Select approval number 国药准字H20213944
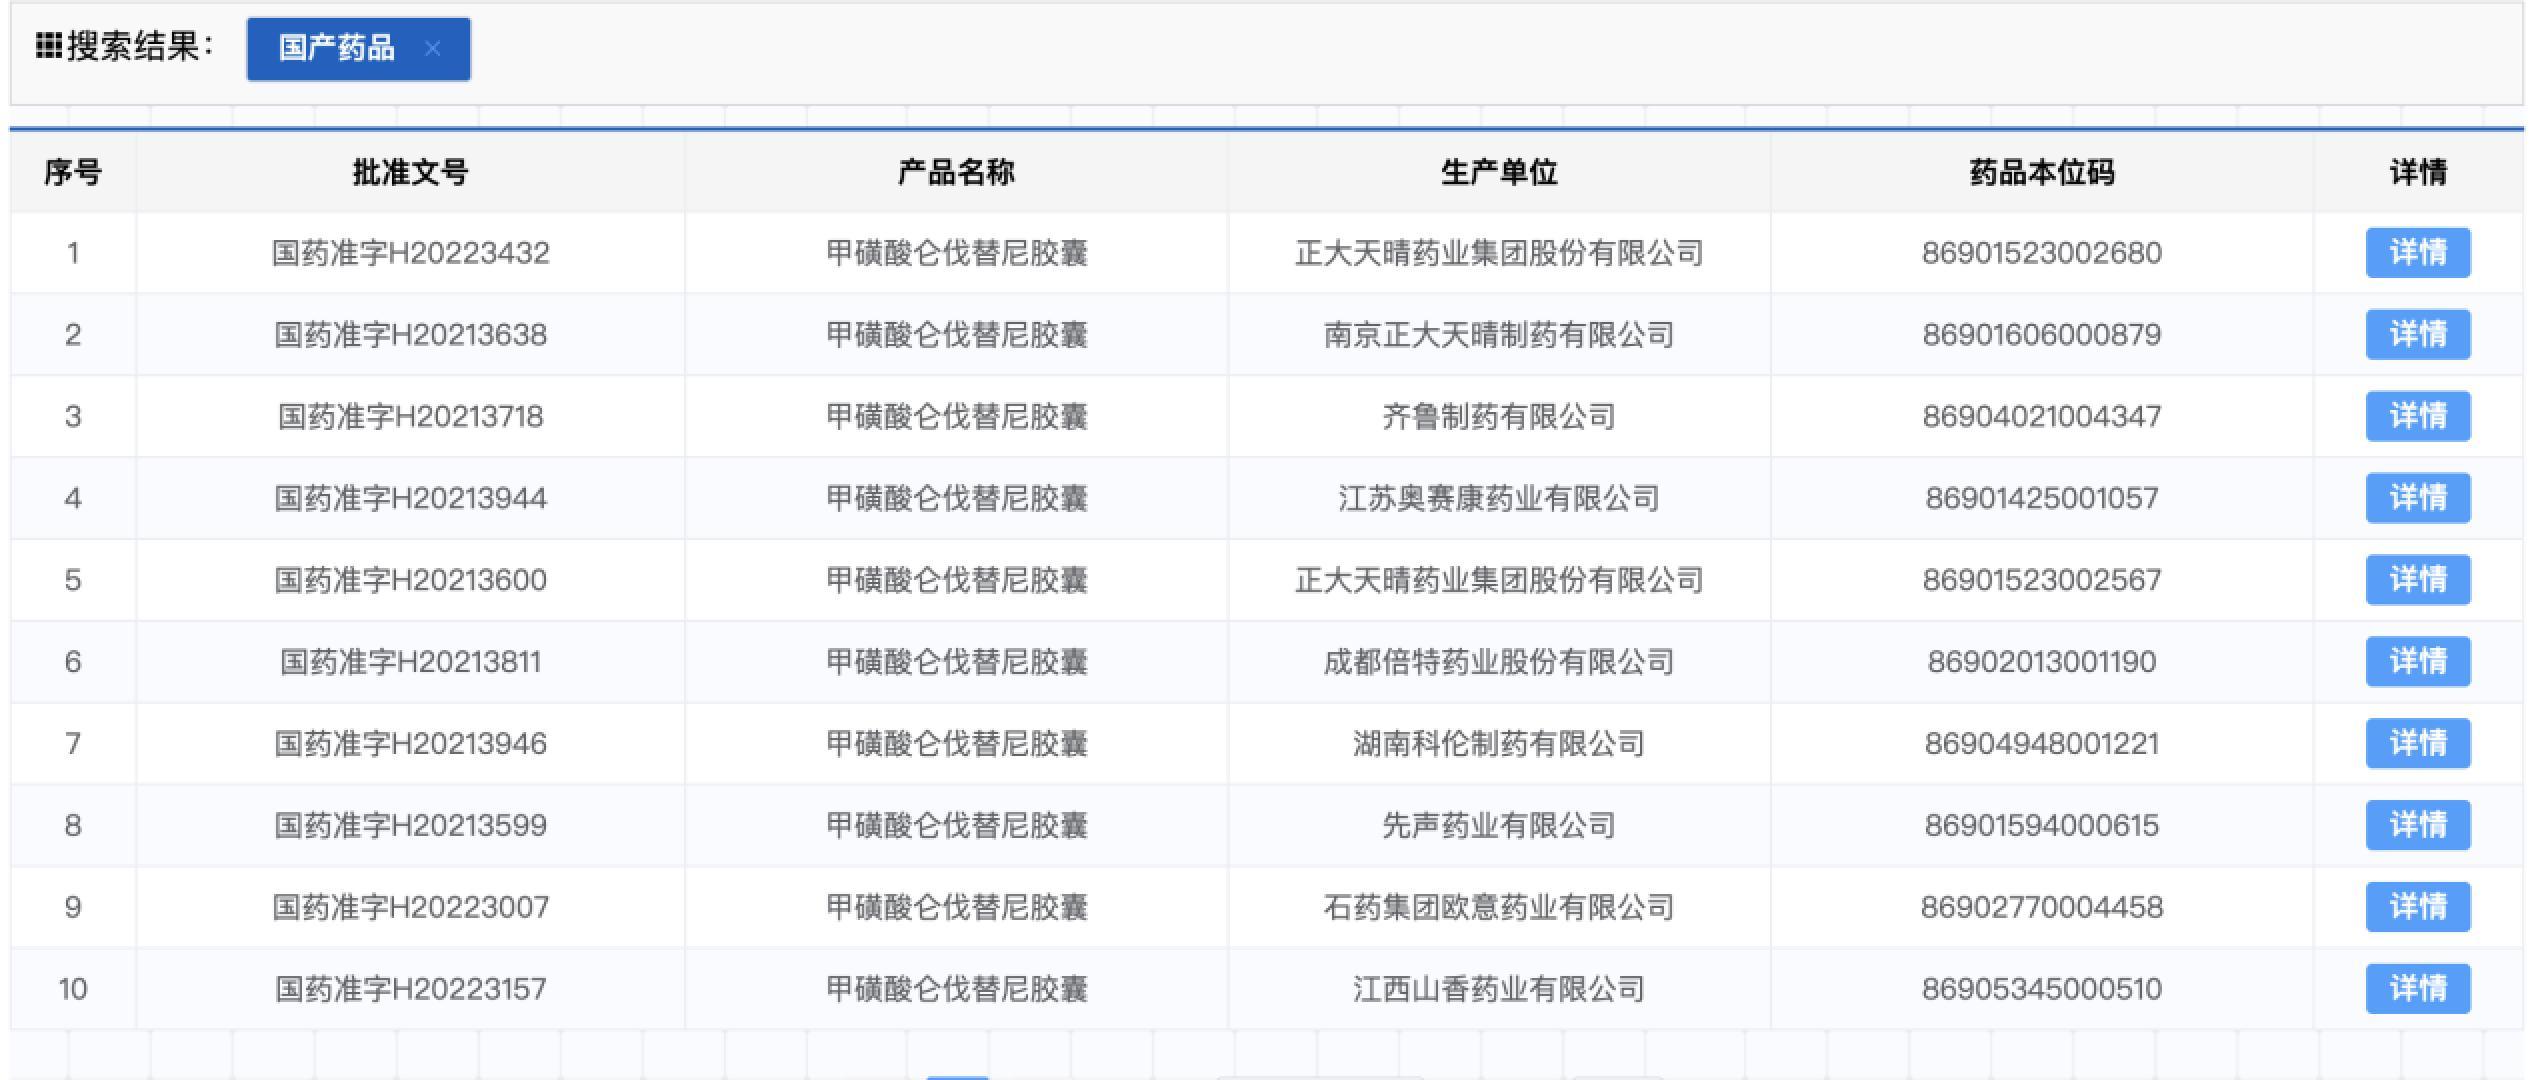The image size is (2536, 1080). pyautogui.click(x=410, y=498)
